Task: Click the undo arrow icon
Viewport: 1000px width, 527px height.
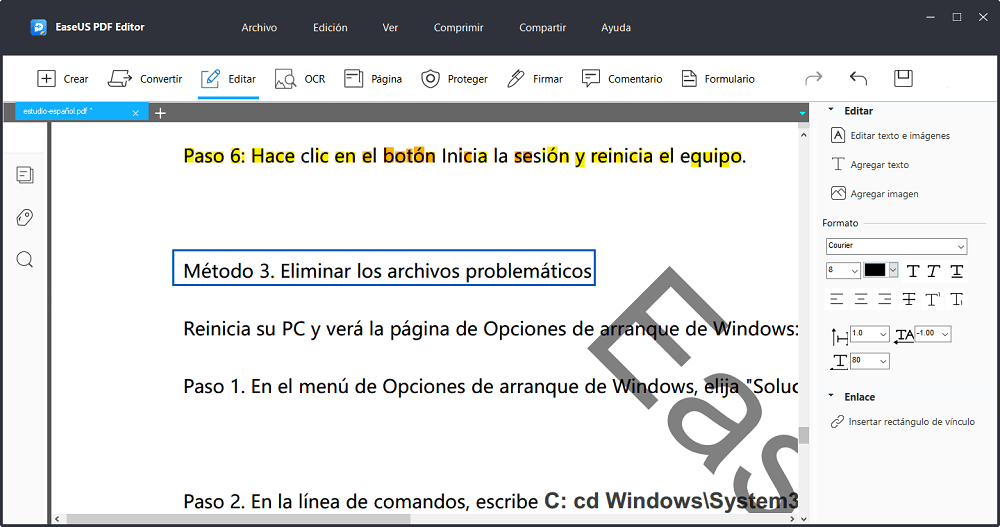Action: (858, 78)
